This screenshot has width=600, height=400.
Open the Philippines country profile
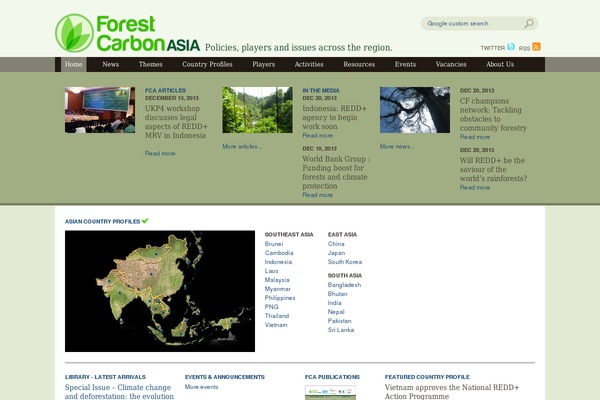pos(280,298)
